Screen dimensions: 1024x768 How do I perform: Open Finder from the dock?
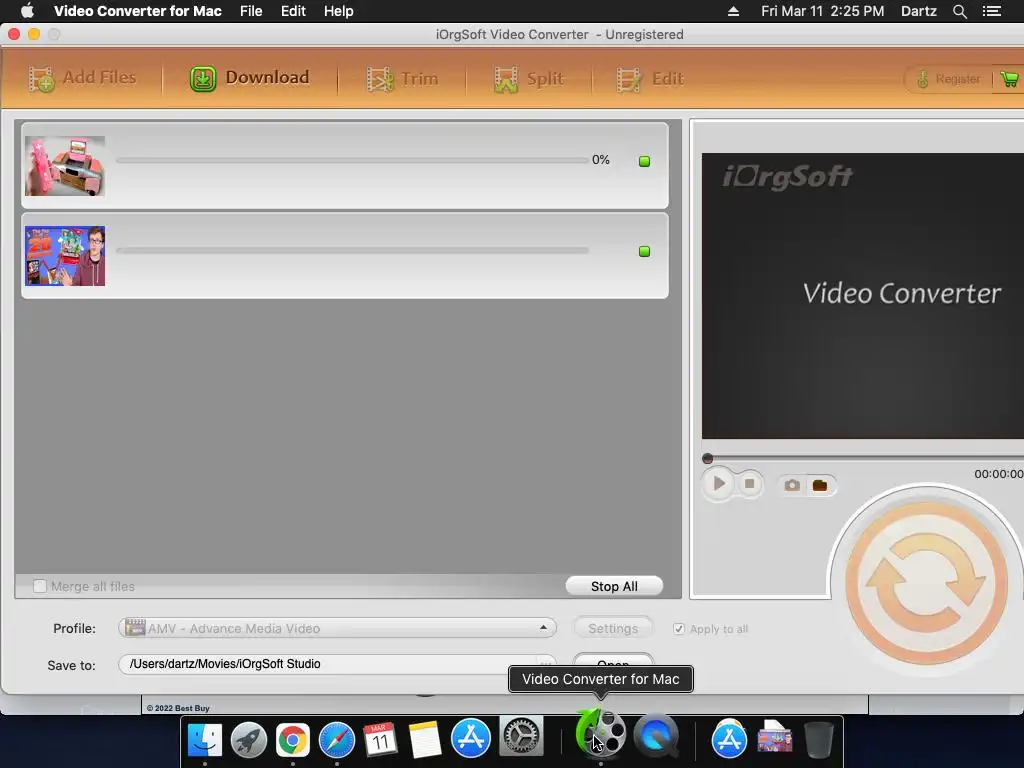point(204,739)
